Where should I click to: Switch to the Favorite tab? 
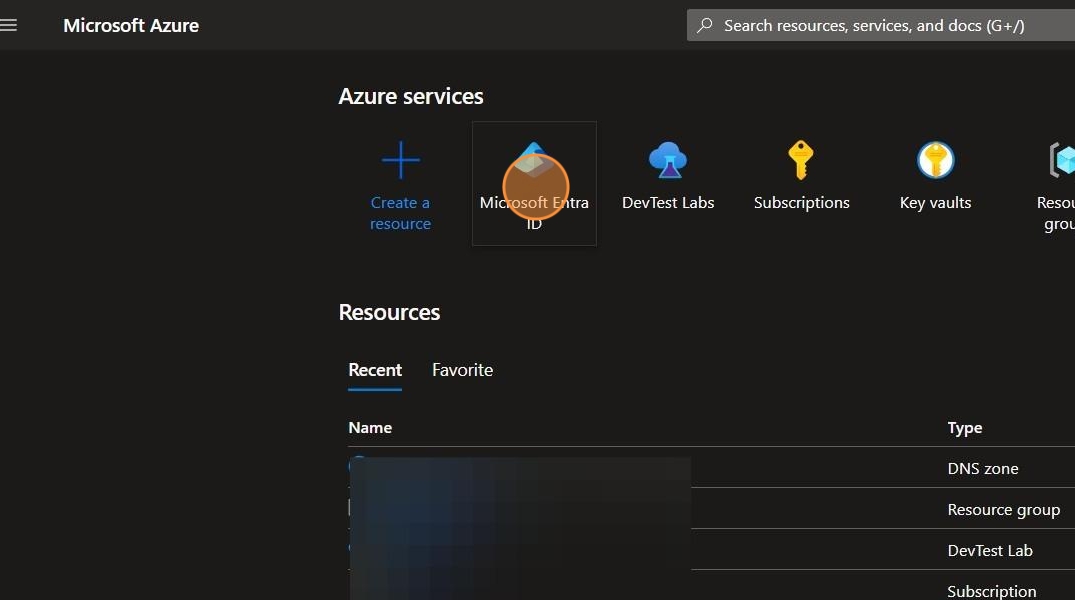click(x=462, y=370)
